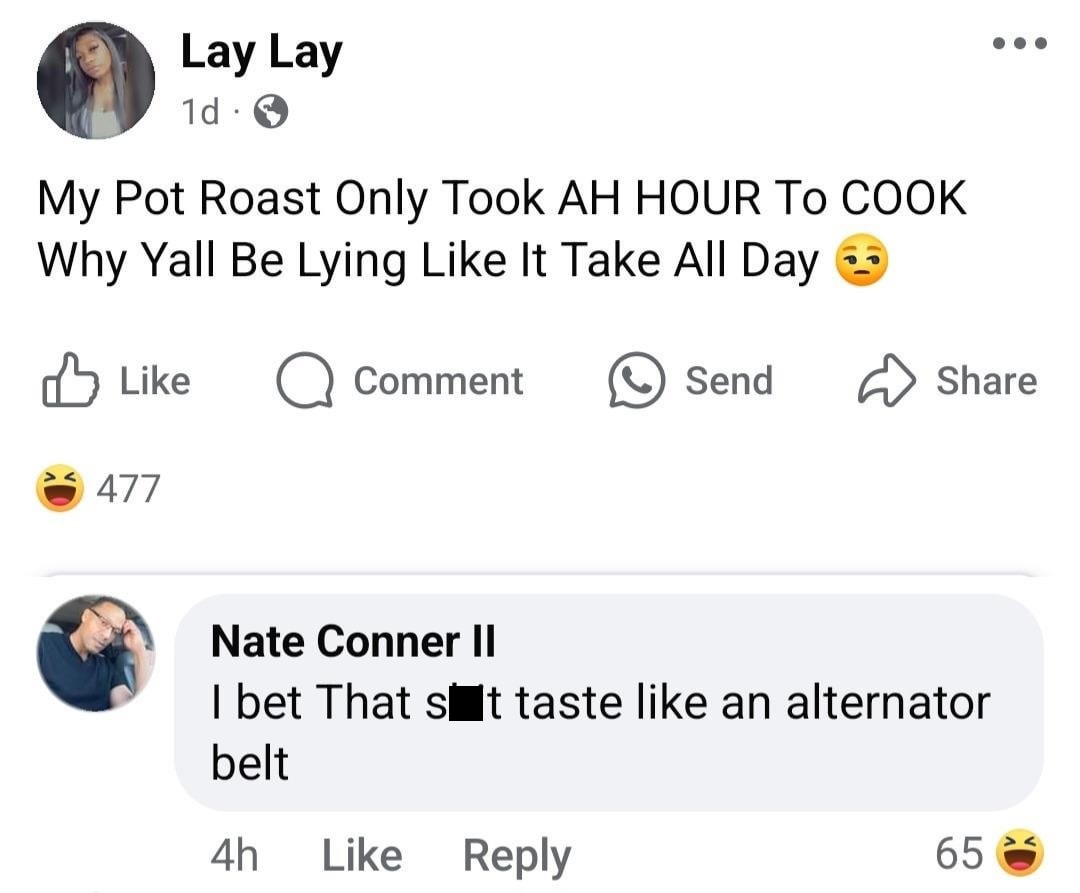1080x893 pixels.
Task: View the 65 reactions on the comment
Action: pos(959,854)
